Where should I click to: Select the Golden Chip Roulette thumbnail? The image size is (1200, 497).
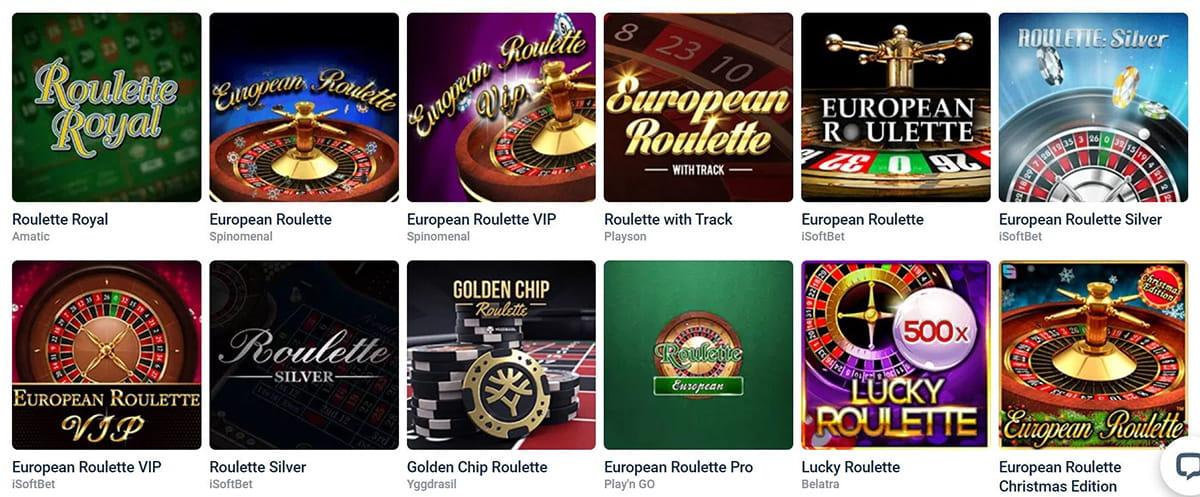click(501, 355)
